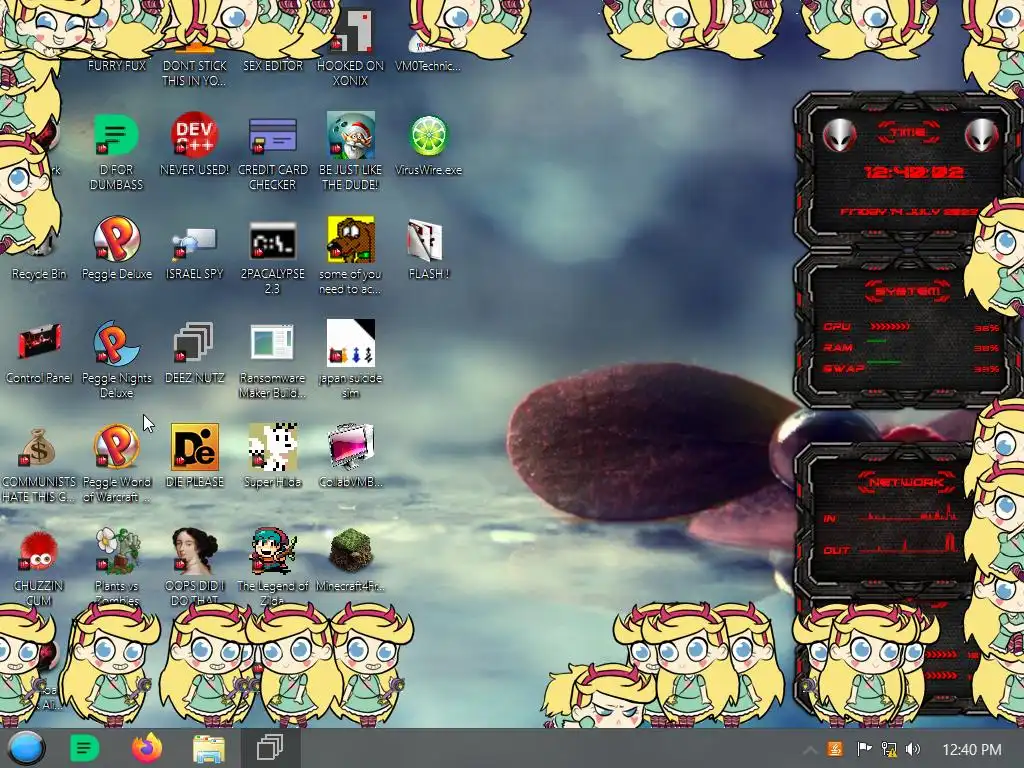
Task: Open the Minecraft4Fr grass block icon
Action: [351, 551]
